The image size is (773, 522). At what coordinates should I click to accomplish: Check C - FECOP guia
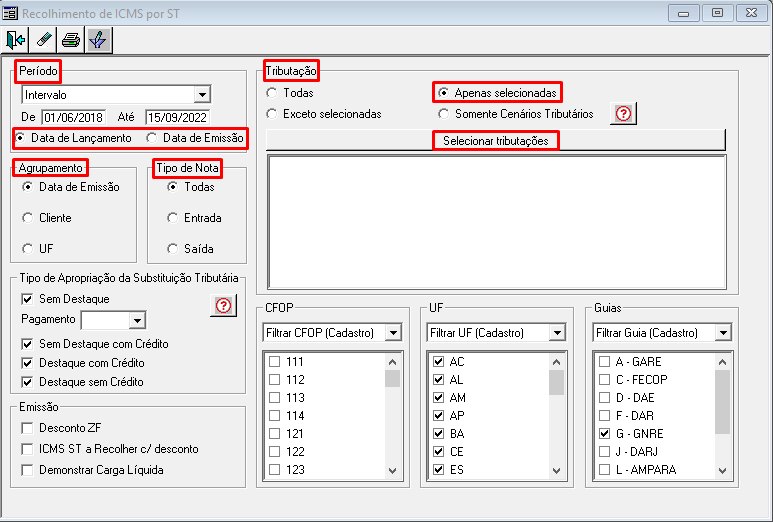point(604,380)
